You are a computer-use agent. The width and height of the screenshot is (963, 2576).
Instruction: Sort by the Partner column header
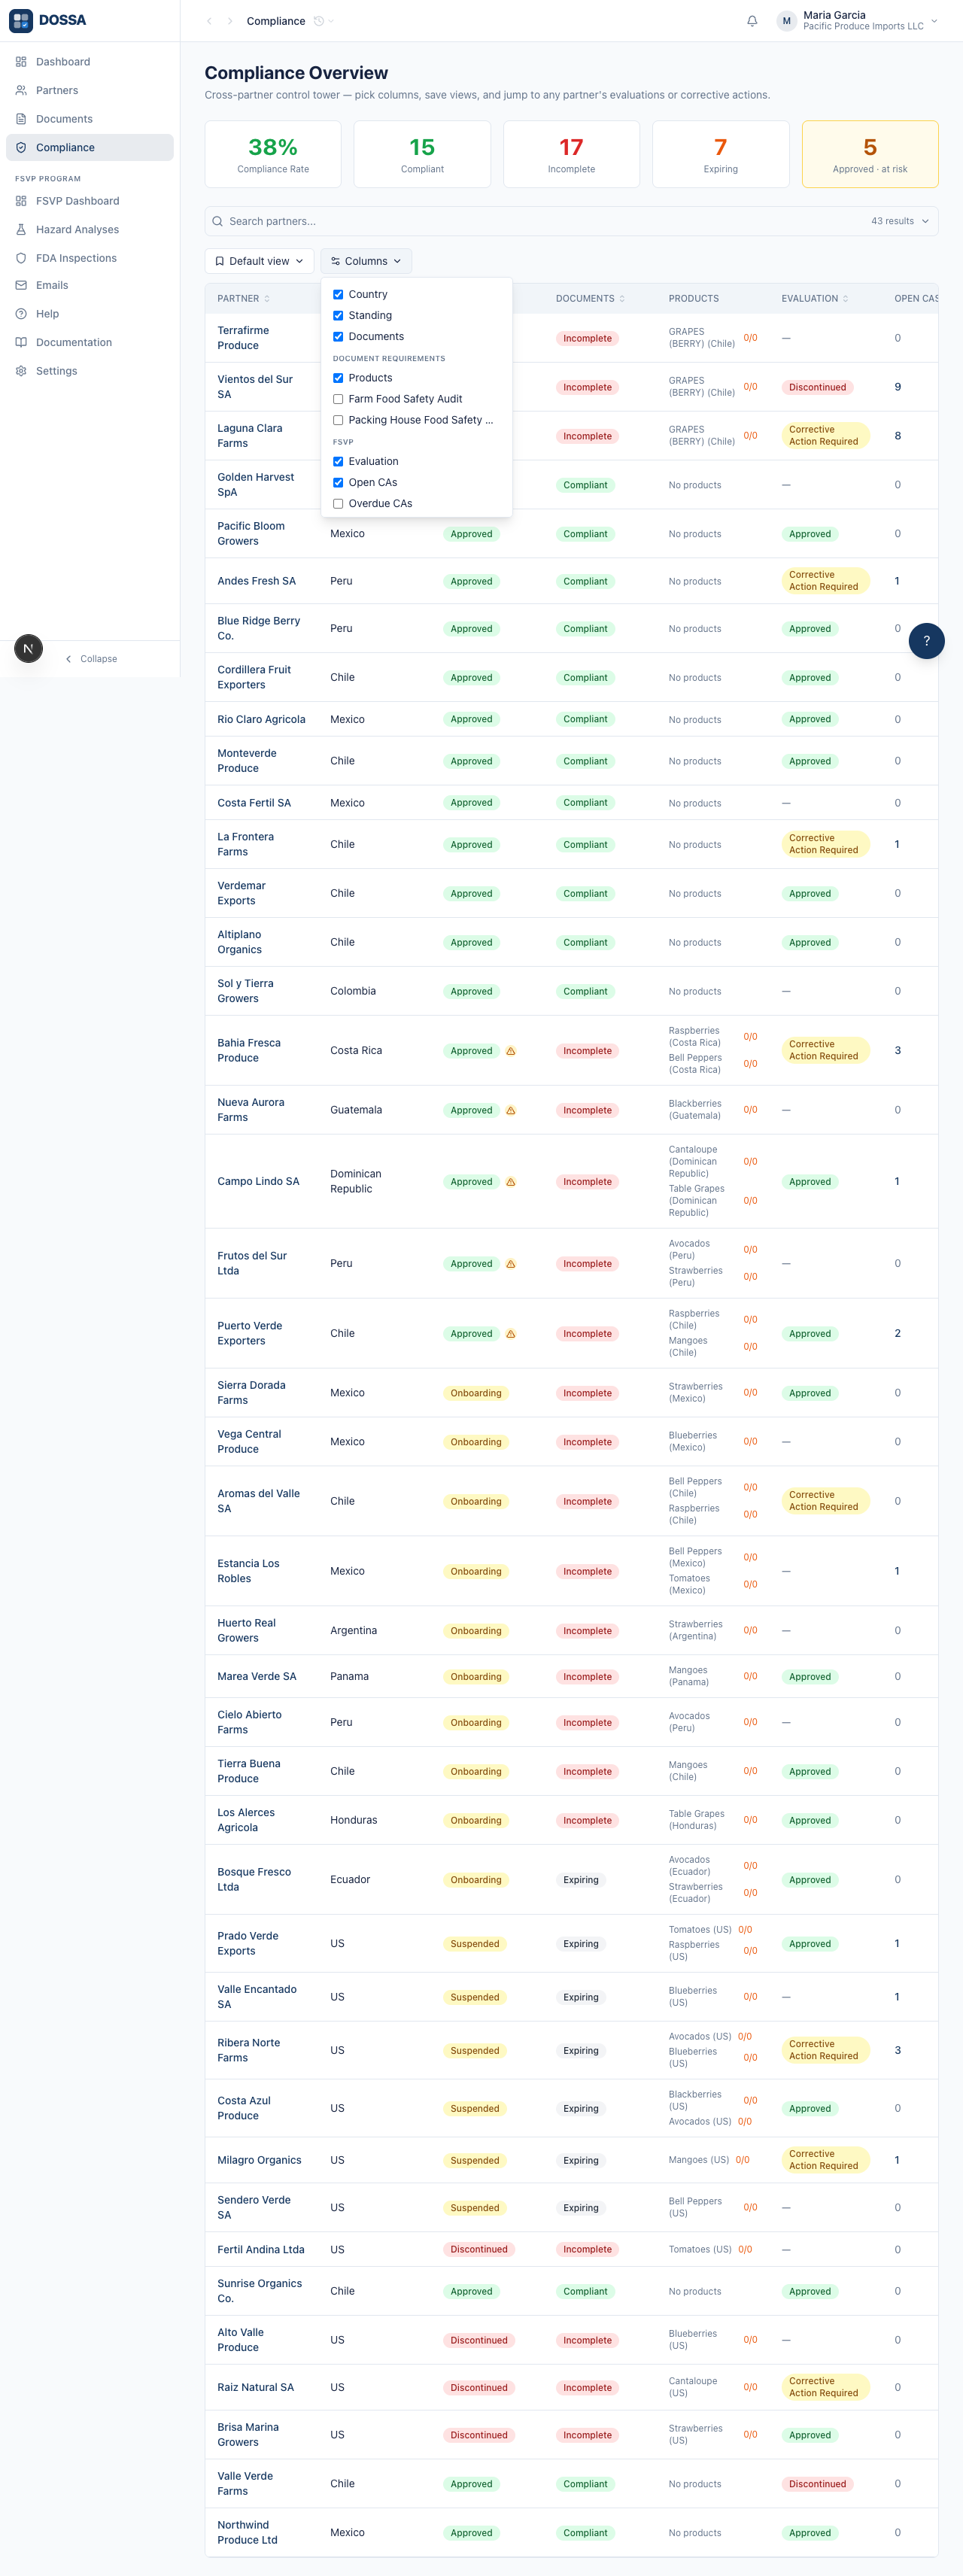tap(243, 298)
